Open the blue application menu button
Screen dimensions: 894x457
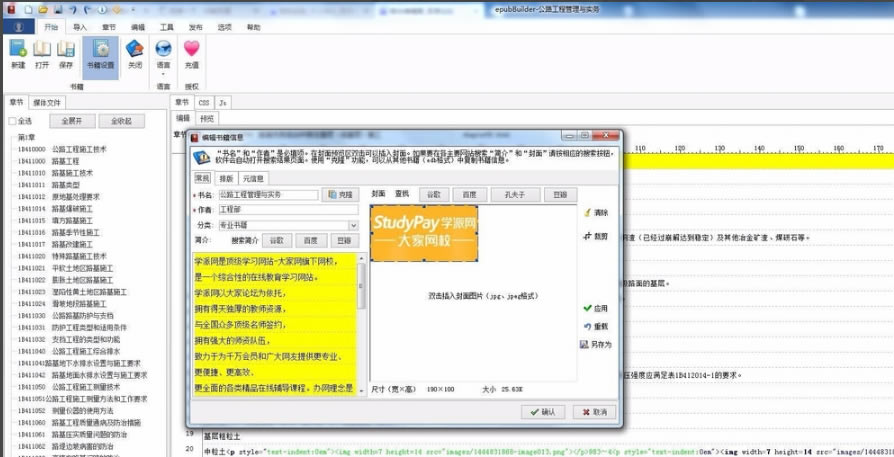coord(19,27)
